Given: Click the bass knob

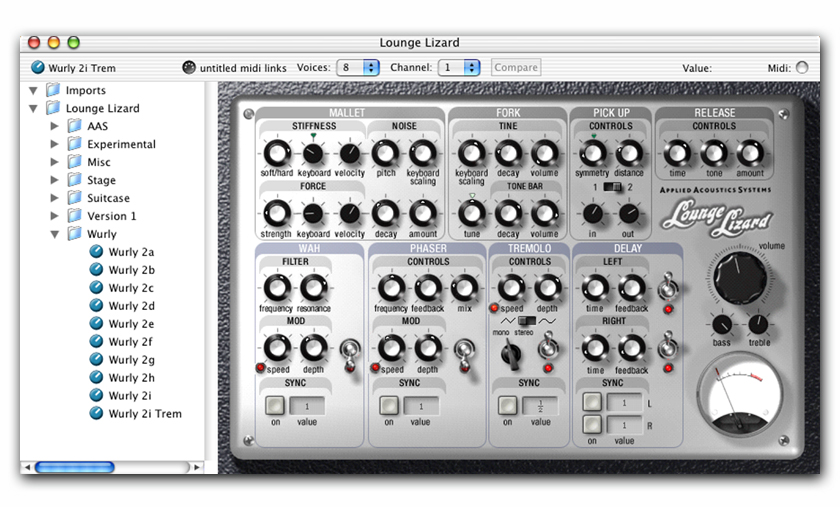Looking at the screenshot, I should tap(722, 324).
